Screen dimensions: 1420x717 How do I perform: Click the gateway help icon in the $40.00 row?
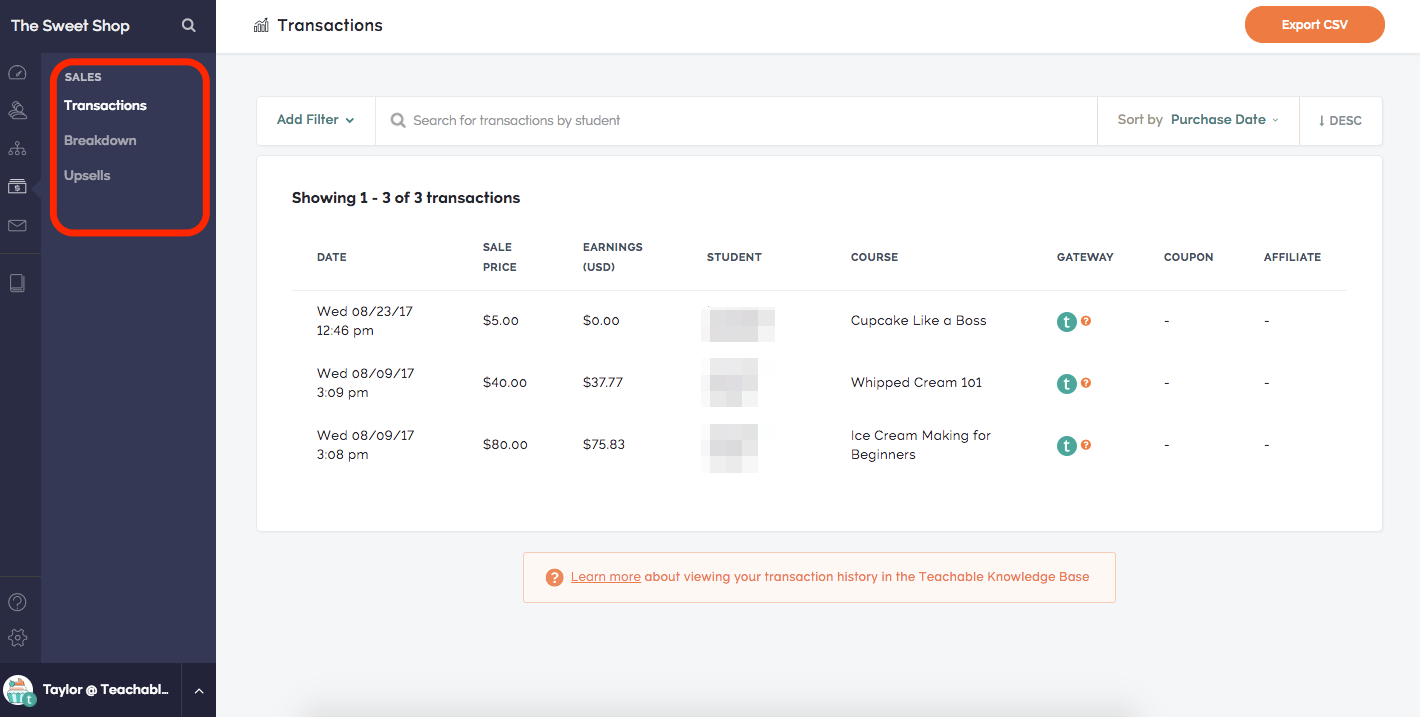[x=1086, y=383]
